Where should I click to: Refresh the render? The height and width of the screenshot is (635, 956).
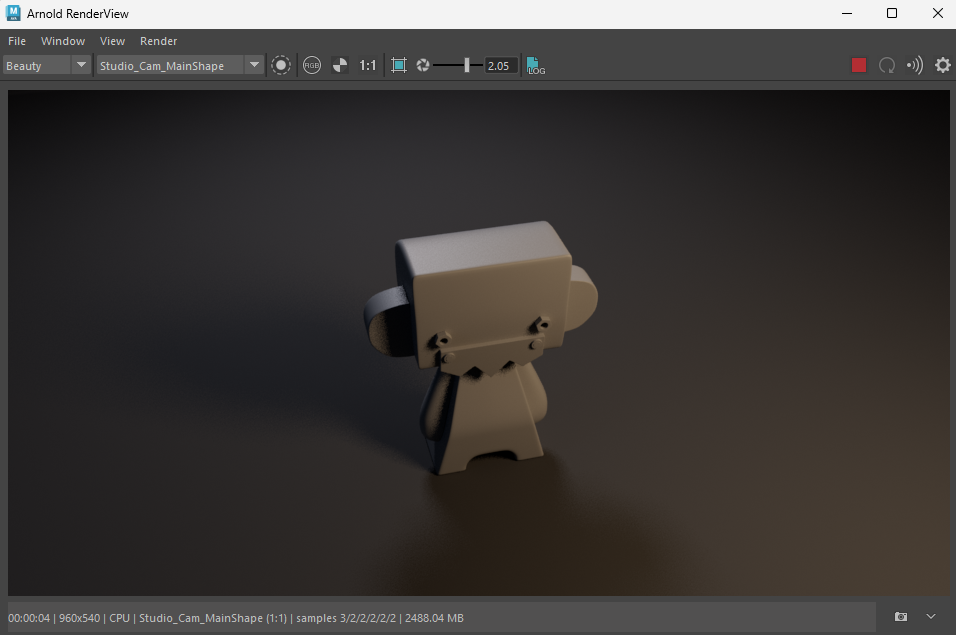click(886, 65)
